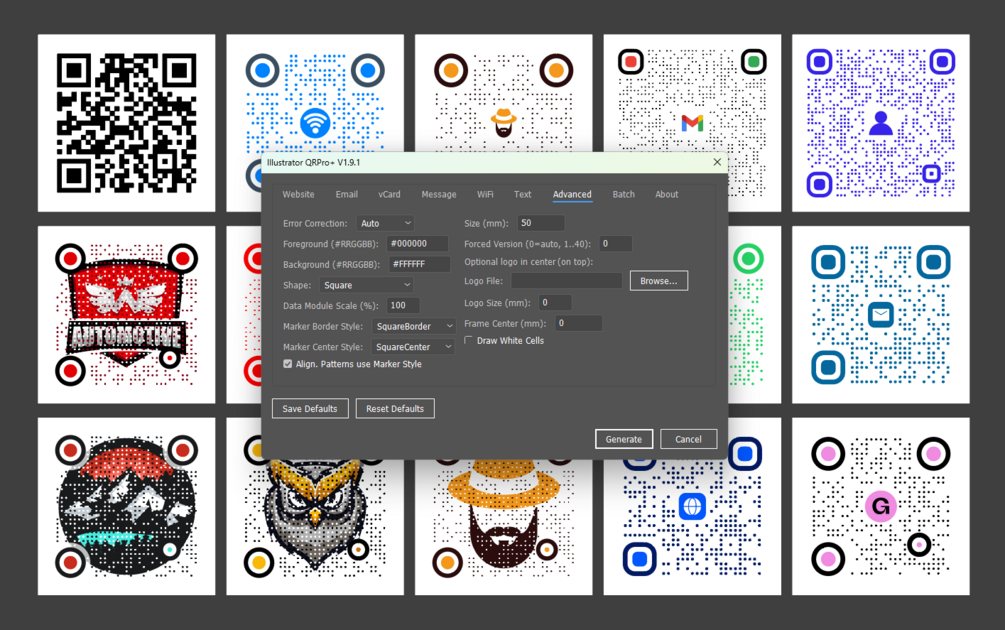Click the purple person silhouette icon
The height and width of the screenshot is (630, 1005).
click(881, 122)
